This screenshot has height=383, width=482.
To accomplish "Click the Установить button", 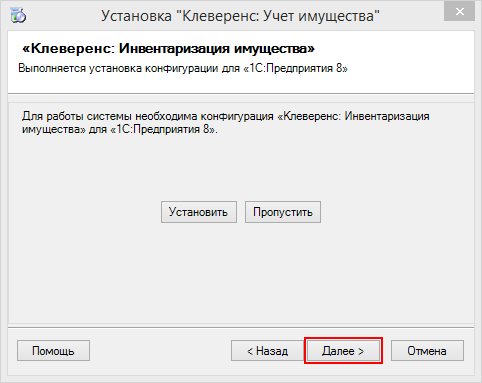I will click(x=199, y=212).
